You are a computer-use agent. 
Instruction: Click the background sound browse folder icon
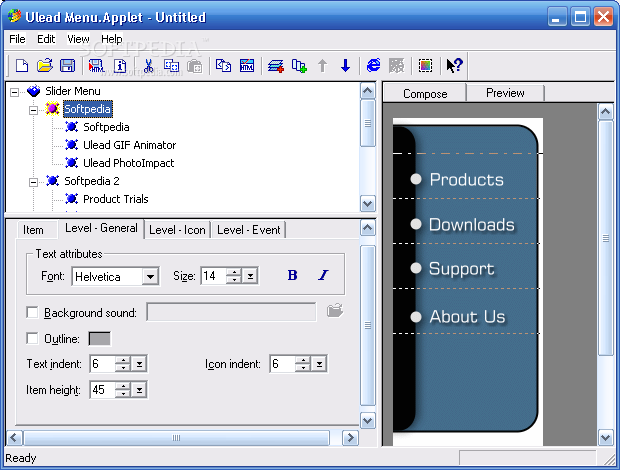(335, 311)
